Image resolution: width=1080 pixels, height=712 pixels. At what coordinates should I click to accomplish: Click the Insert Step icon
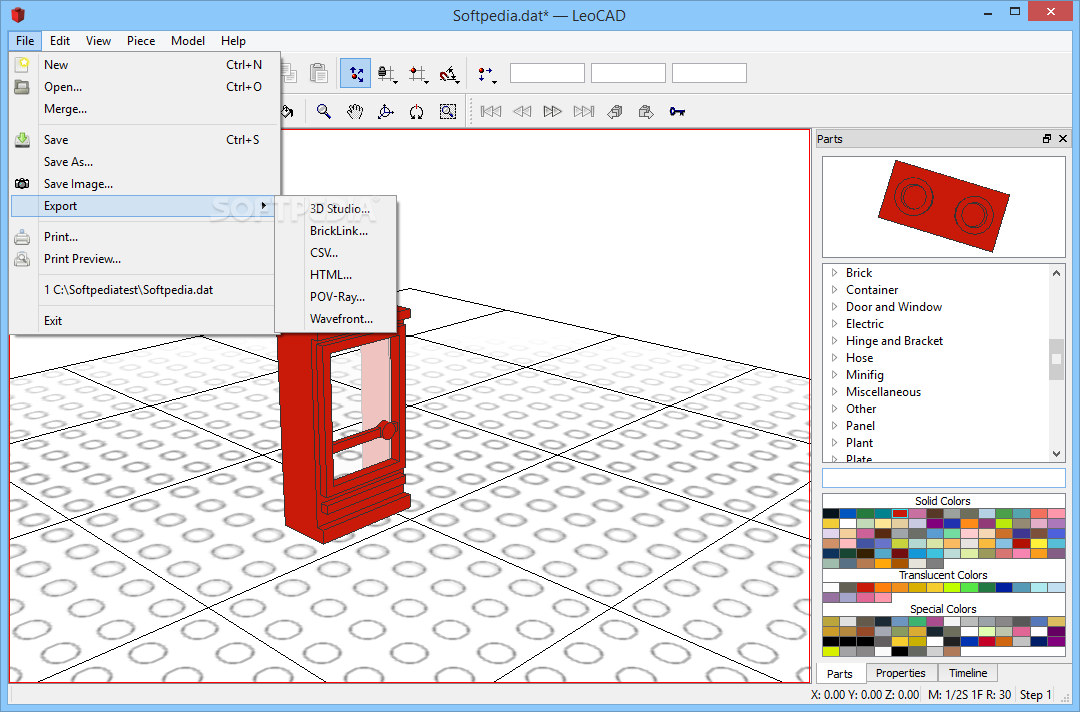615,112
